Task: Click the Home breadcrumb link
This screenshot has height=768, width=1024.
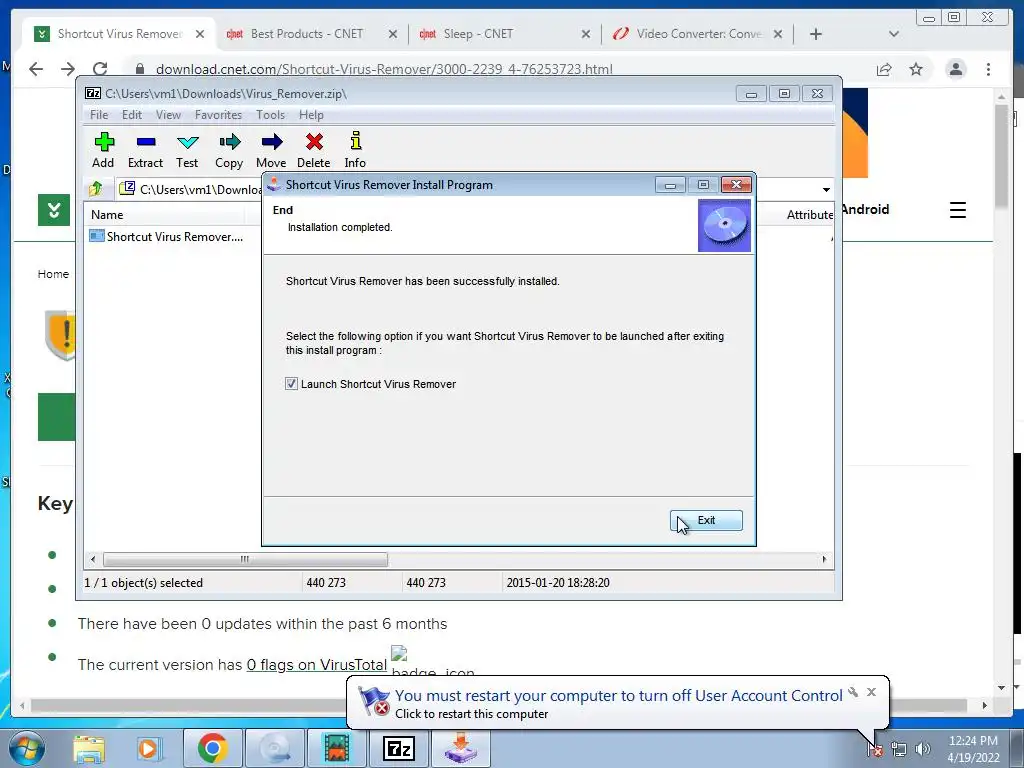Action: (53, 274)
